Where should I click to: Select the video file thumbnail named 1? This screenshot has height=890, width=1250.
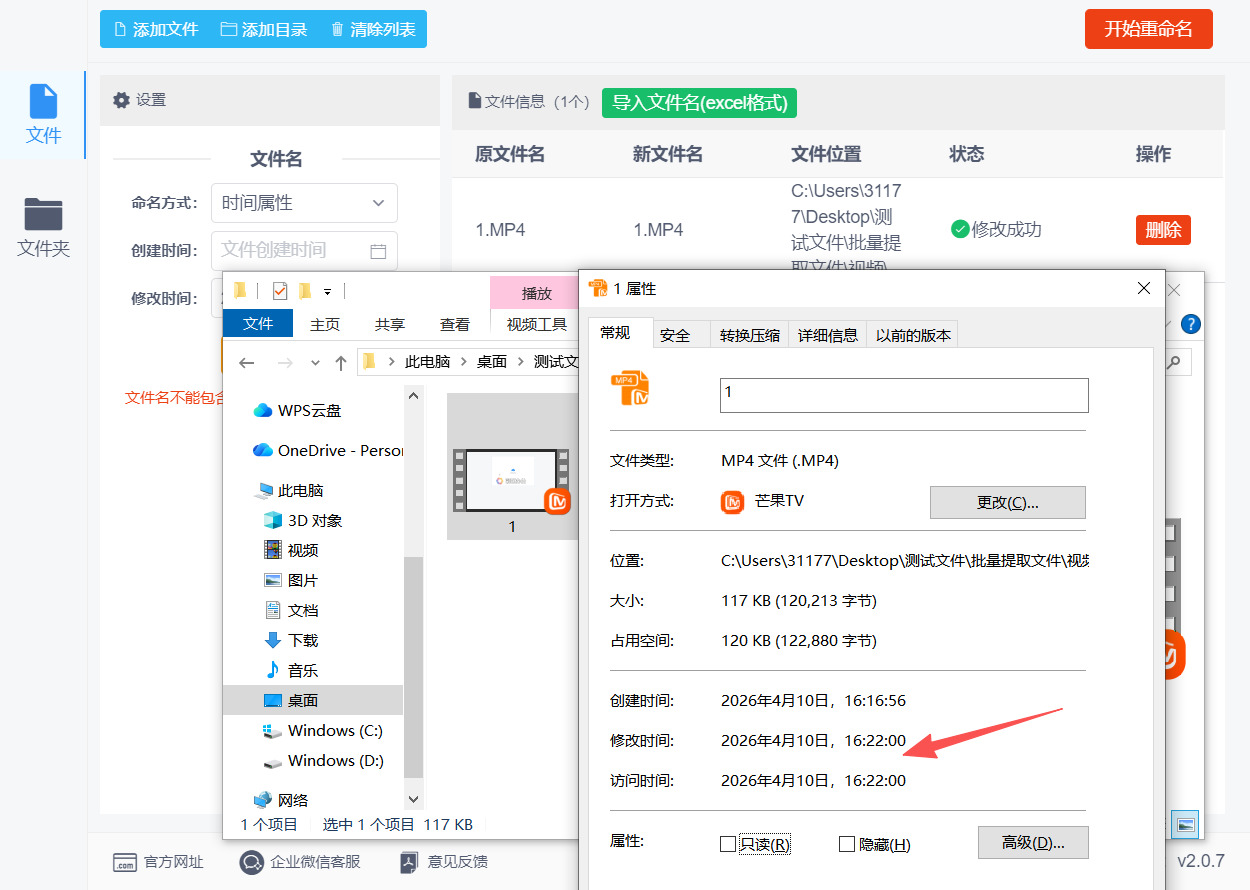[512, 466]
